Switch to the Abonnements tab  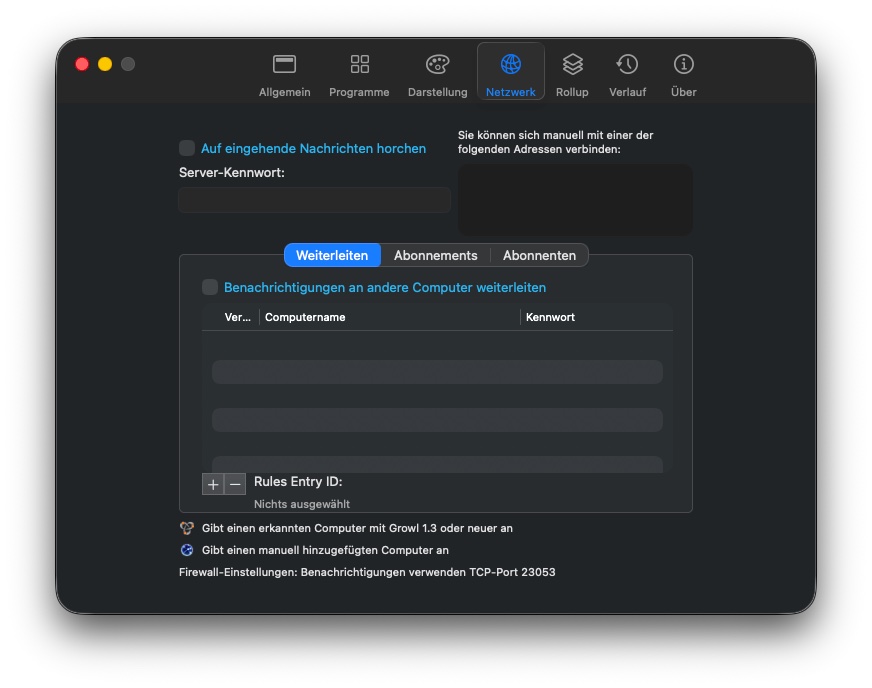pyautogui.click(x=435, y=255)
